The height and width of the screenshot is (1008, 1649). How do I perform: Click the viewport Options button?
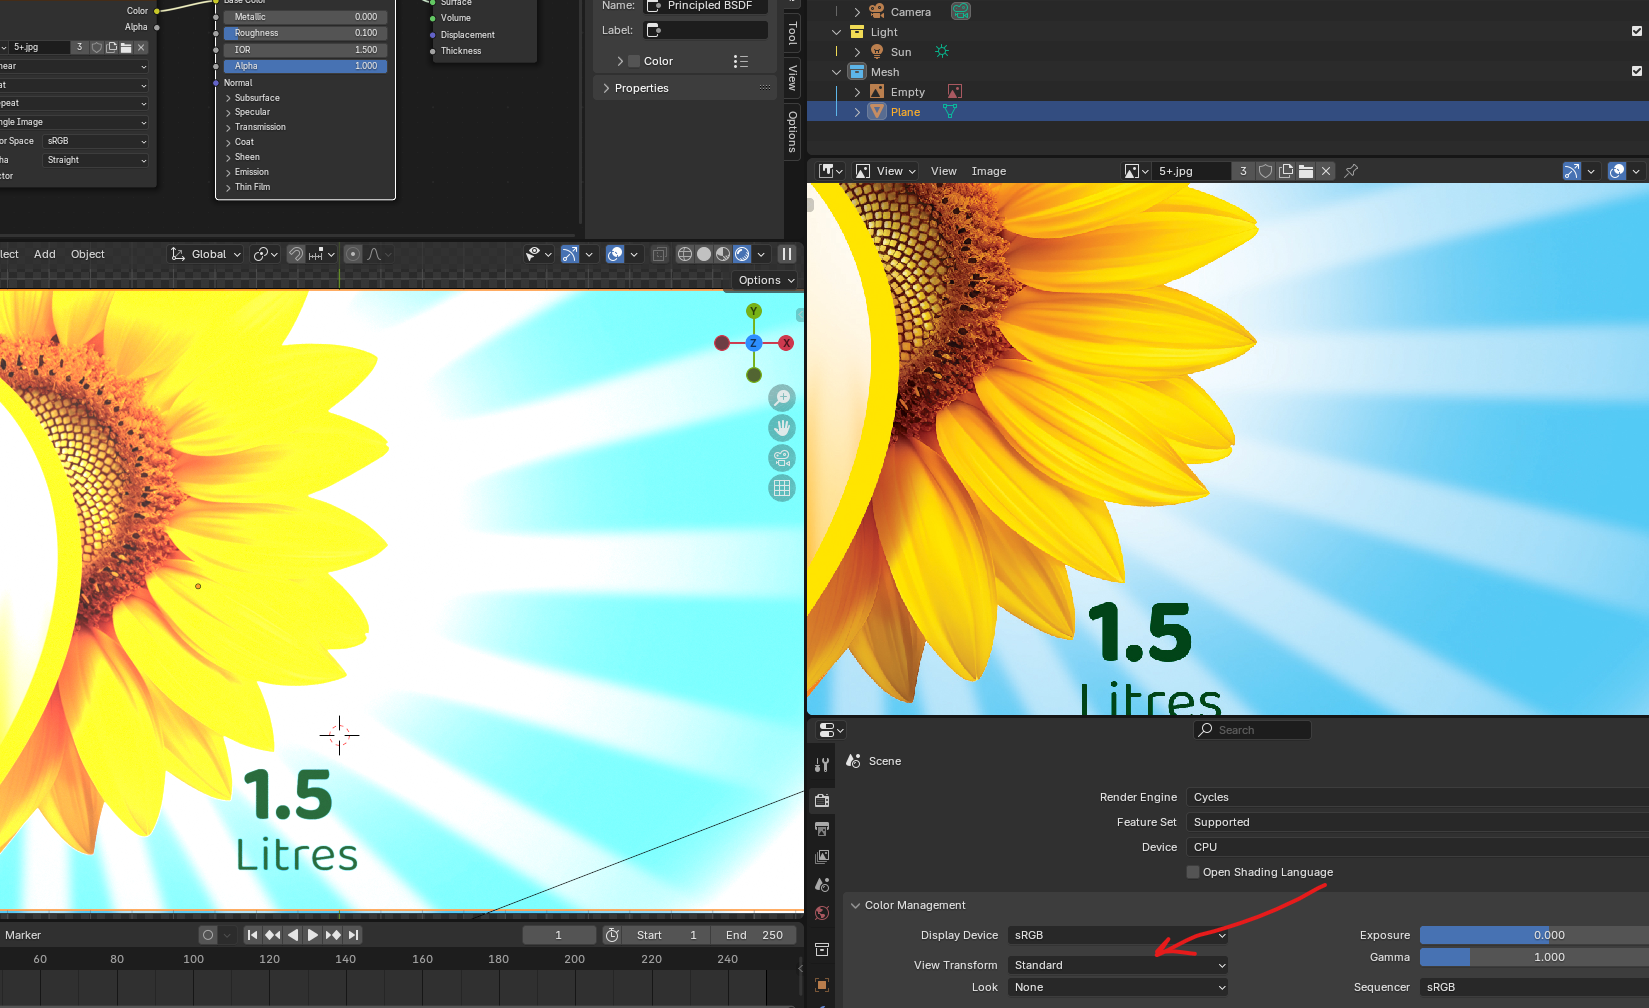pyautogui.click(x=766, y=280)
